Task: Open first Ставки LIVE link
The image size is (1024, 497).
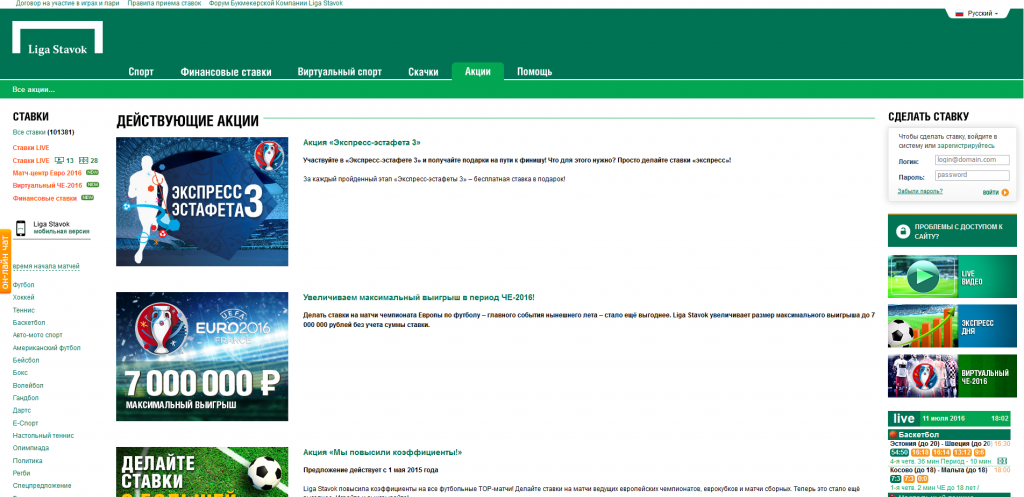Action: (x=31, y=148)
